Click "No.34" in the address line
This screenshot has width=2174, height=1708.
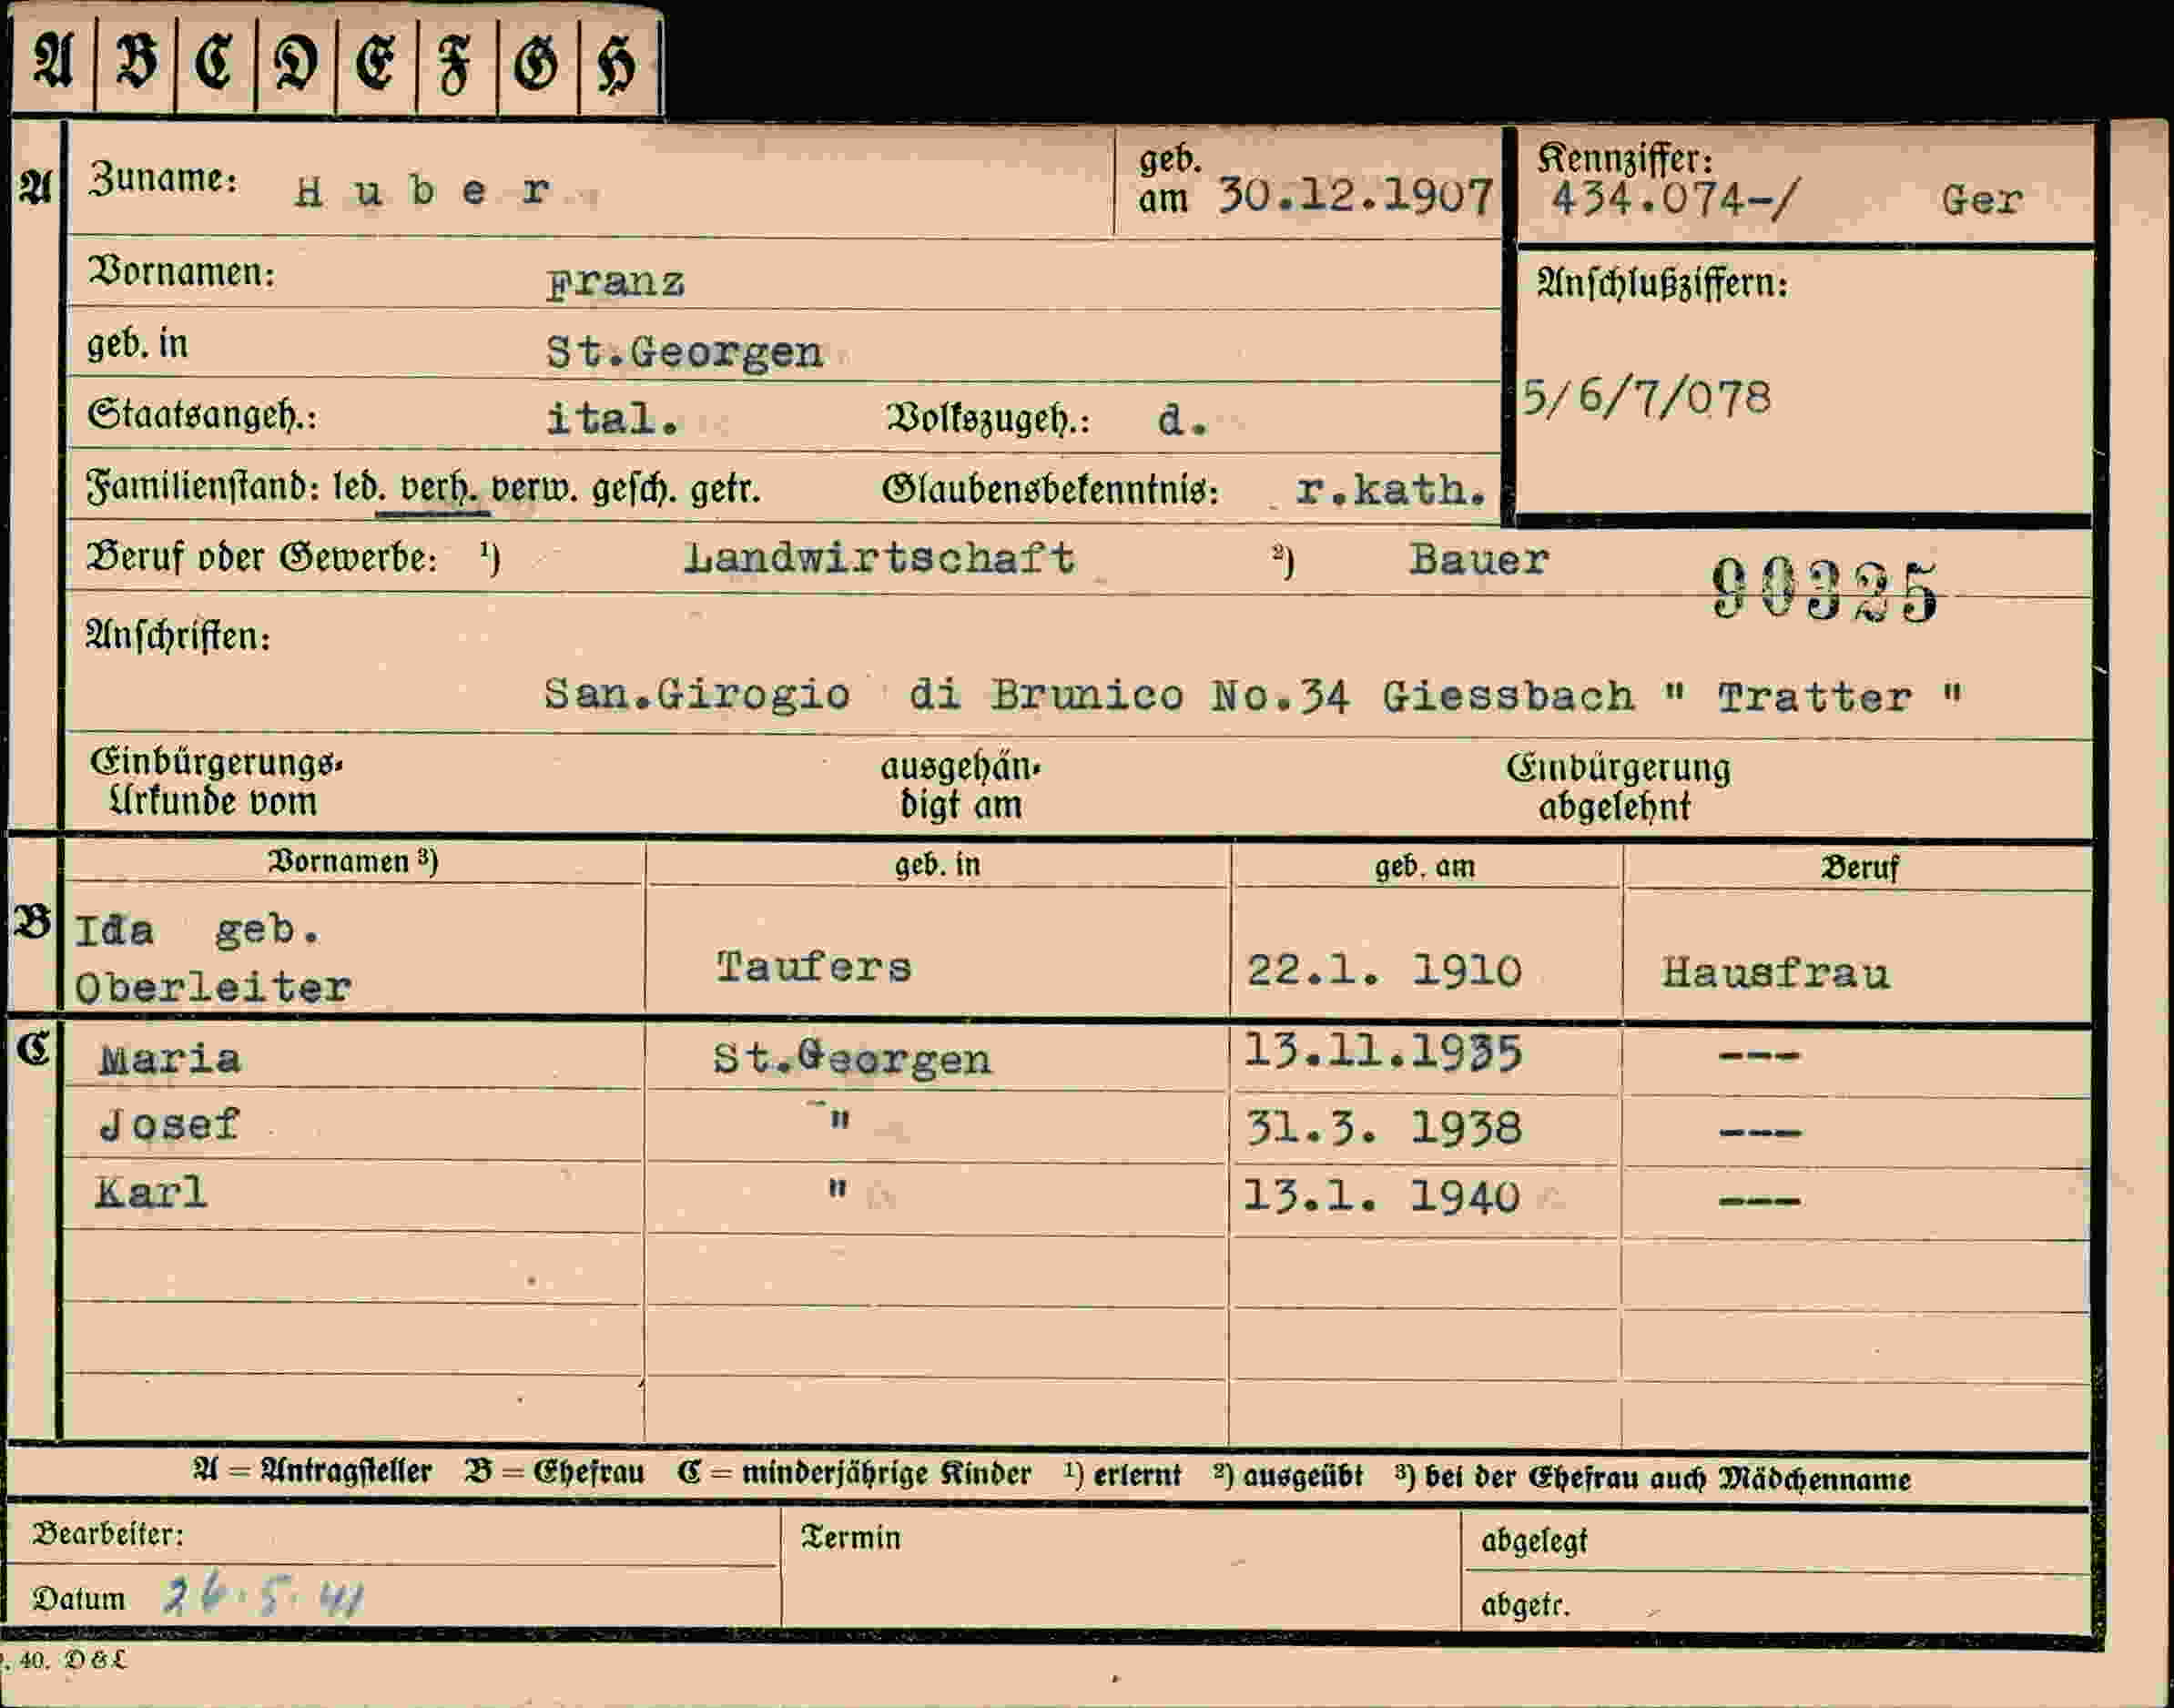(x=1280, y=695)
